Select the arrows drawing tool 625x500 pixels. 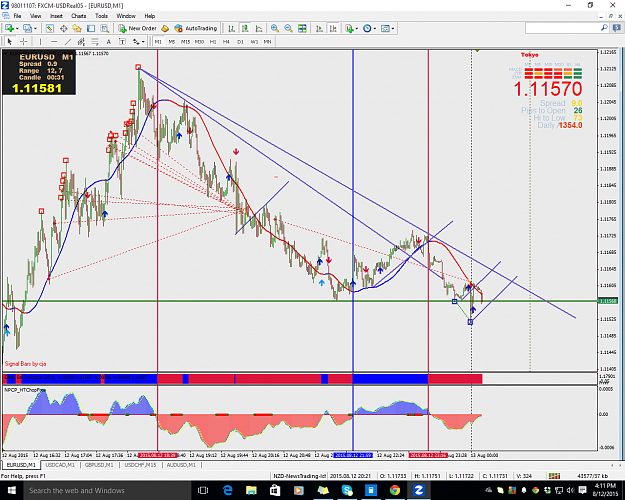tap(136, 41)
